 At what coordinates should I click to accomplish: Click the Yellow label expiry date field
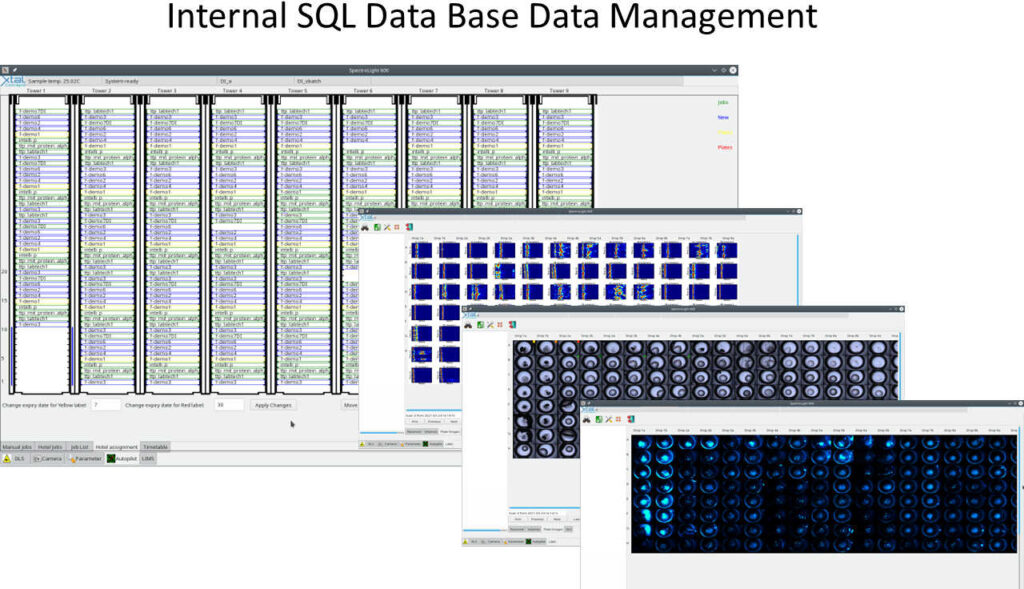point(104,405)
